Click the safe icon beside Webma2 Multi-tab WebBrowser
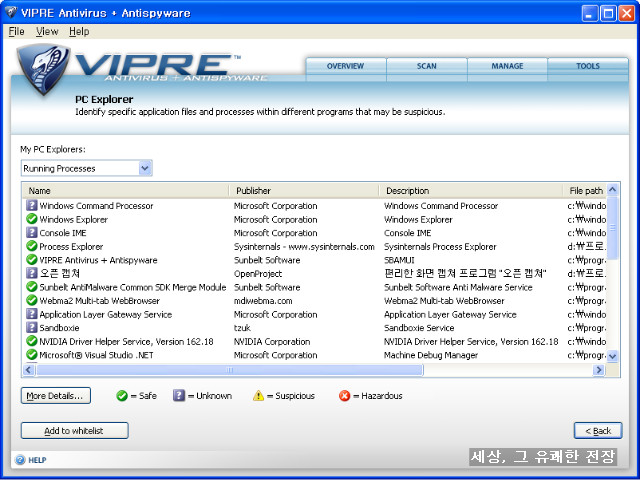Image resolution: width=640 pixels, height=480 pixels. point(31,300)
